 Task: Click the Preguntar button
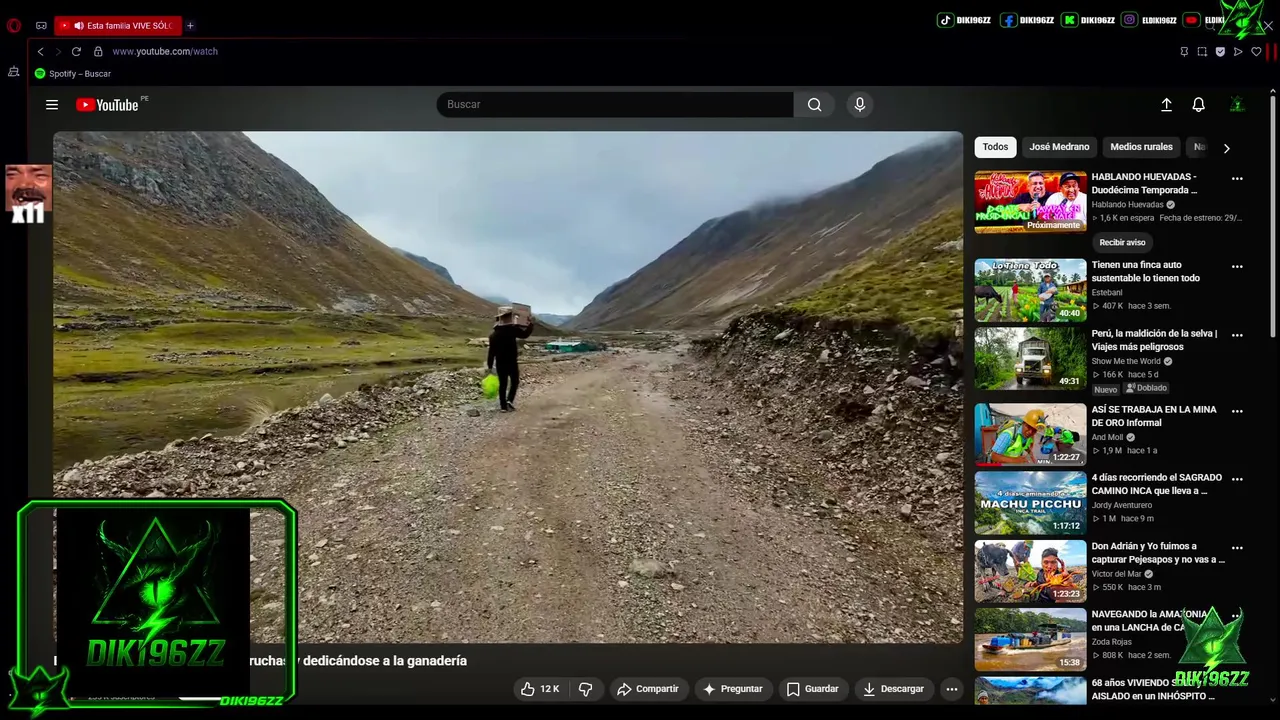click(733, 689)
